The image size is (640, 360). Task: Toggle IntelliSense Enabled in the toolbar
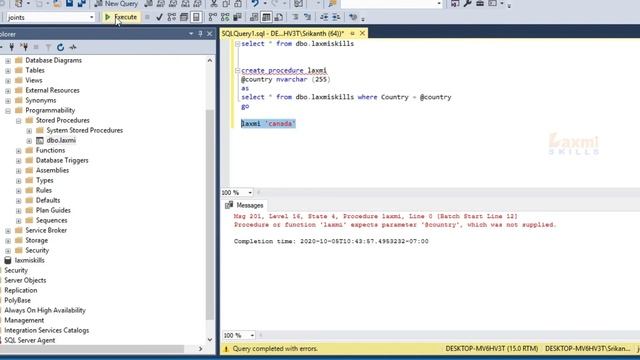point(196,17)
